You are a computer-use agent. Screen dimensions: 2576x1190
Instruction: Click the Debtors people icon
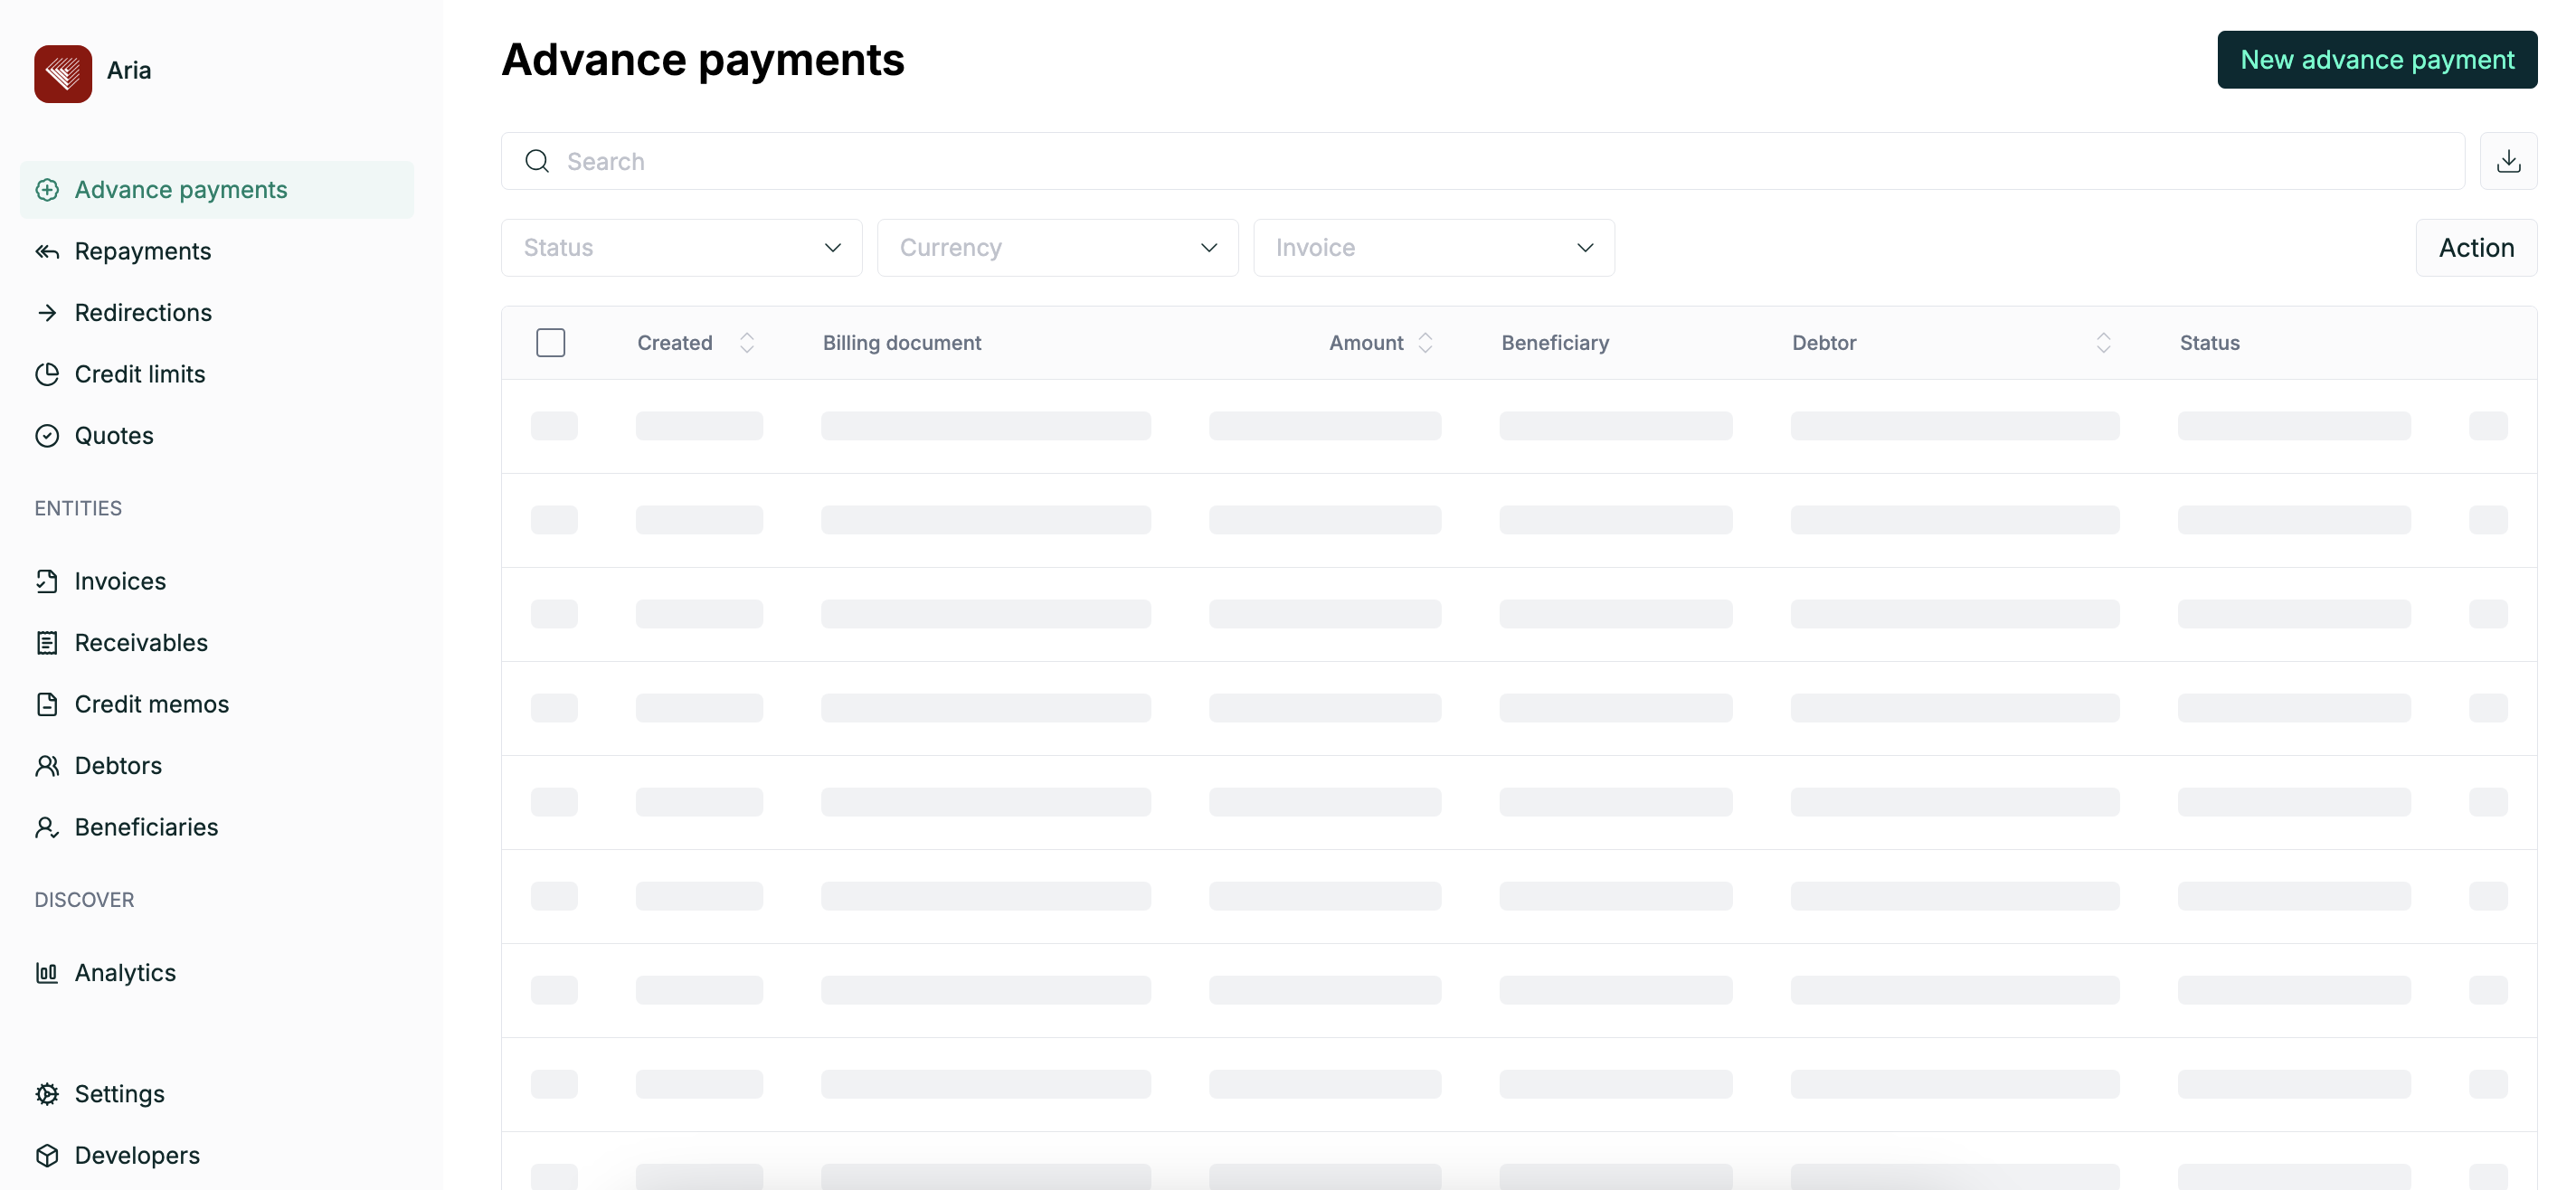pos(47,766)
